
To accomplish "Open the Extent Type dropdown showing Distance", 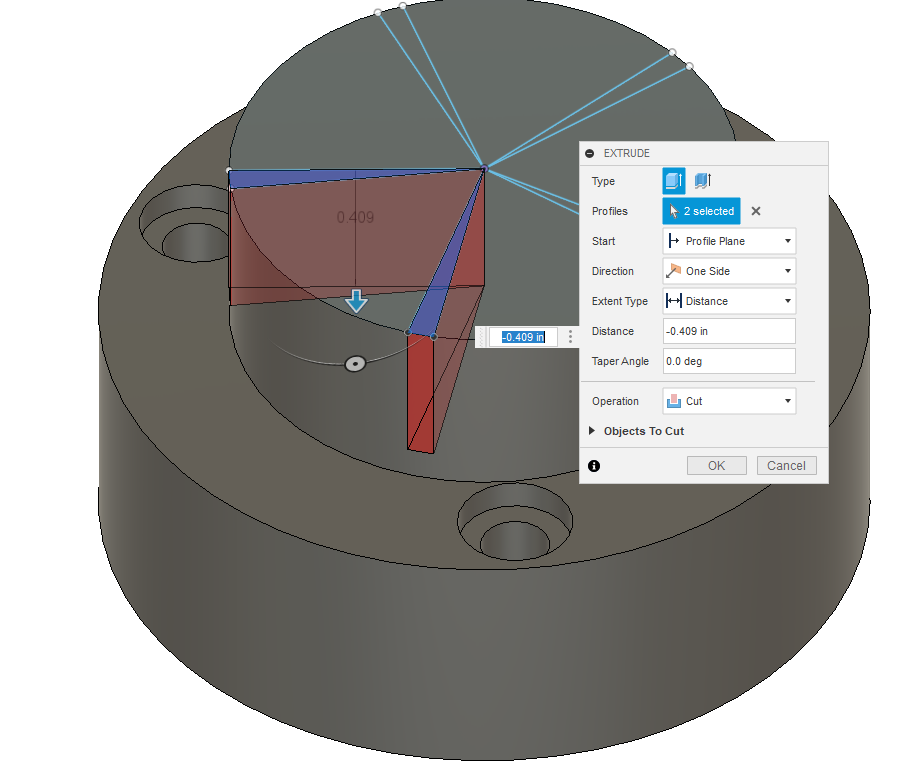I will pos(728,301).
